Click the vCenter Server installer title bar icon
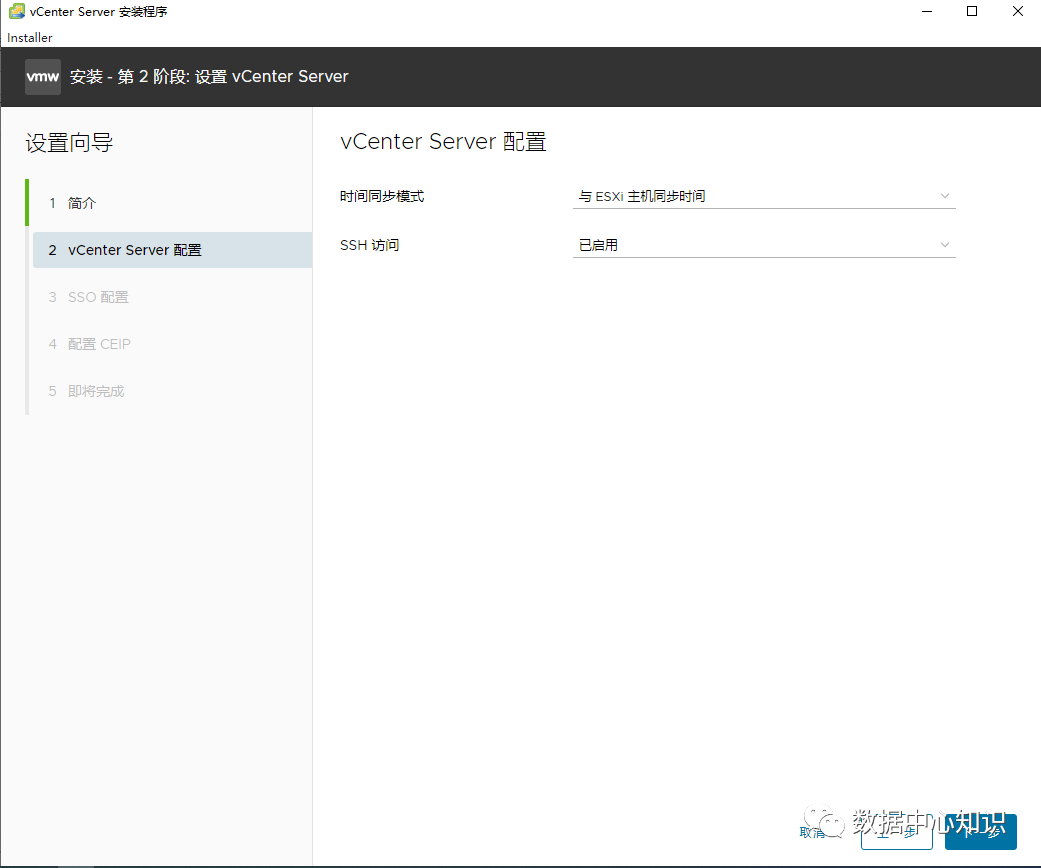The height and width of the screenshot is (868, 1041). coord(17,11)
